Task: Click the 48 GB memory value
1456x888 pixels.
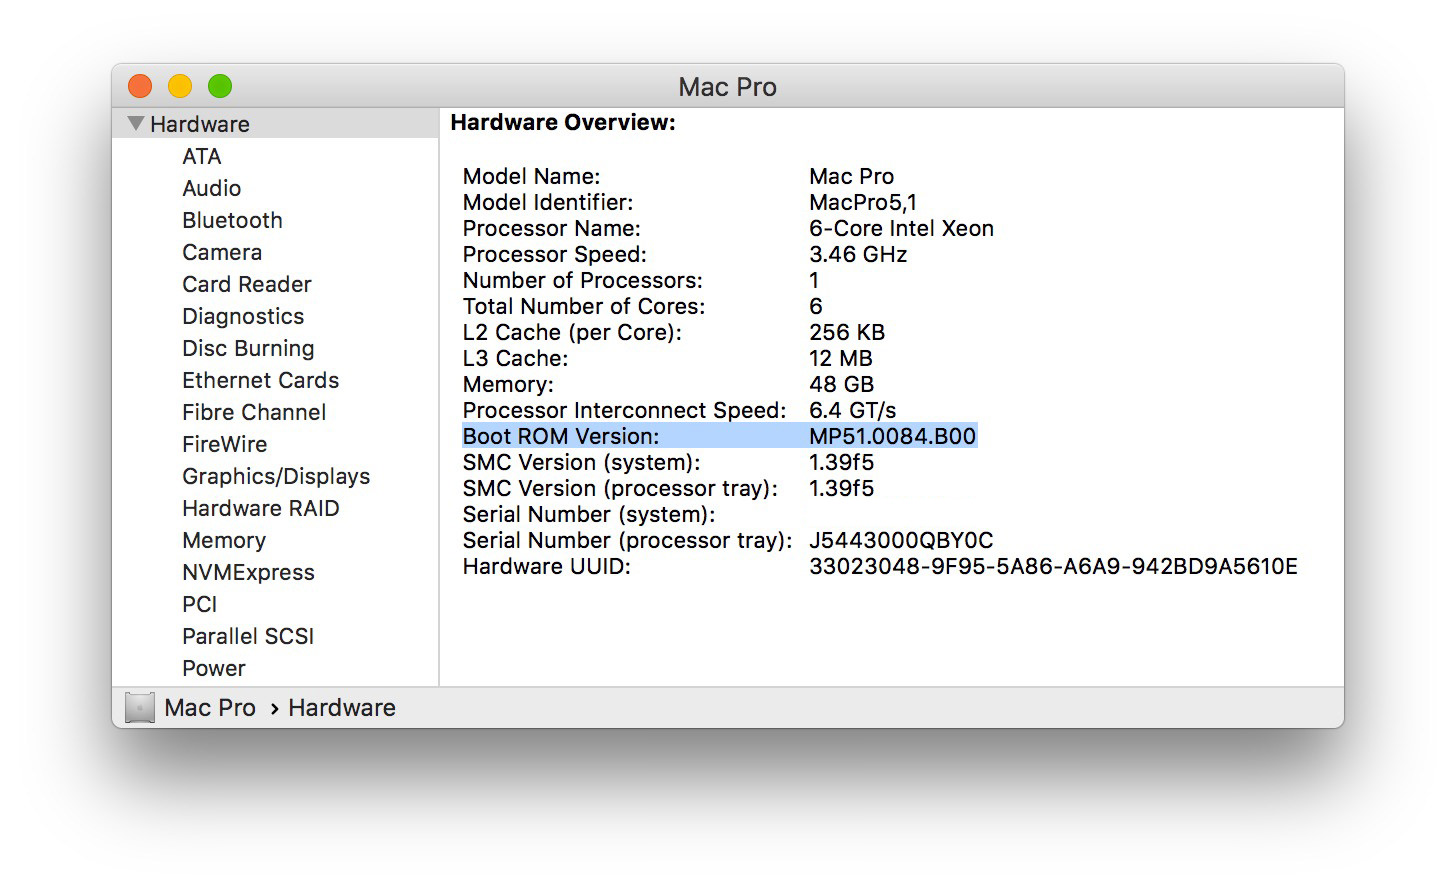Action: 842,384
